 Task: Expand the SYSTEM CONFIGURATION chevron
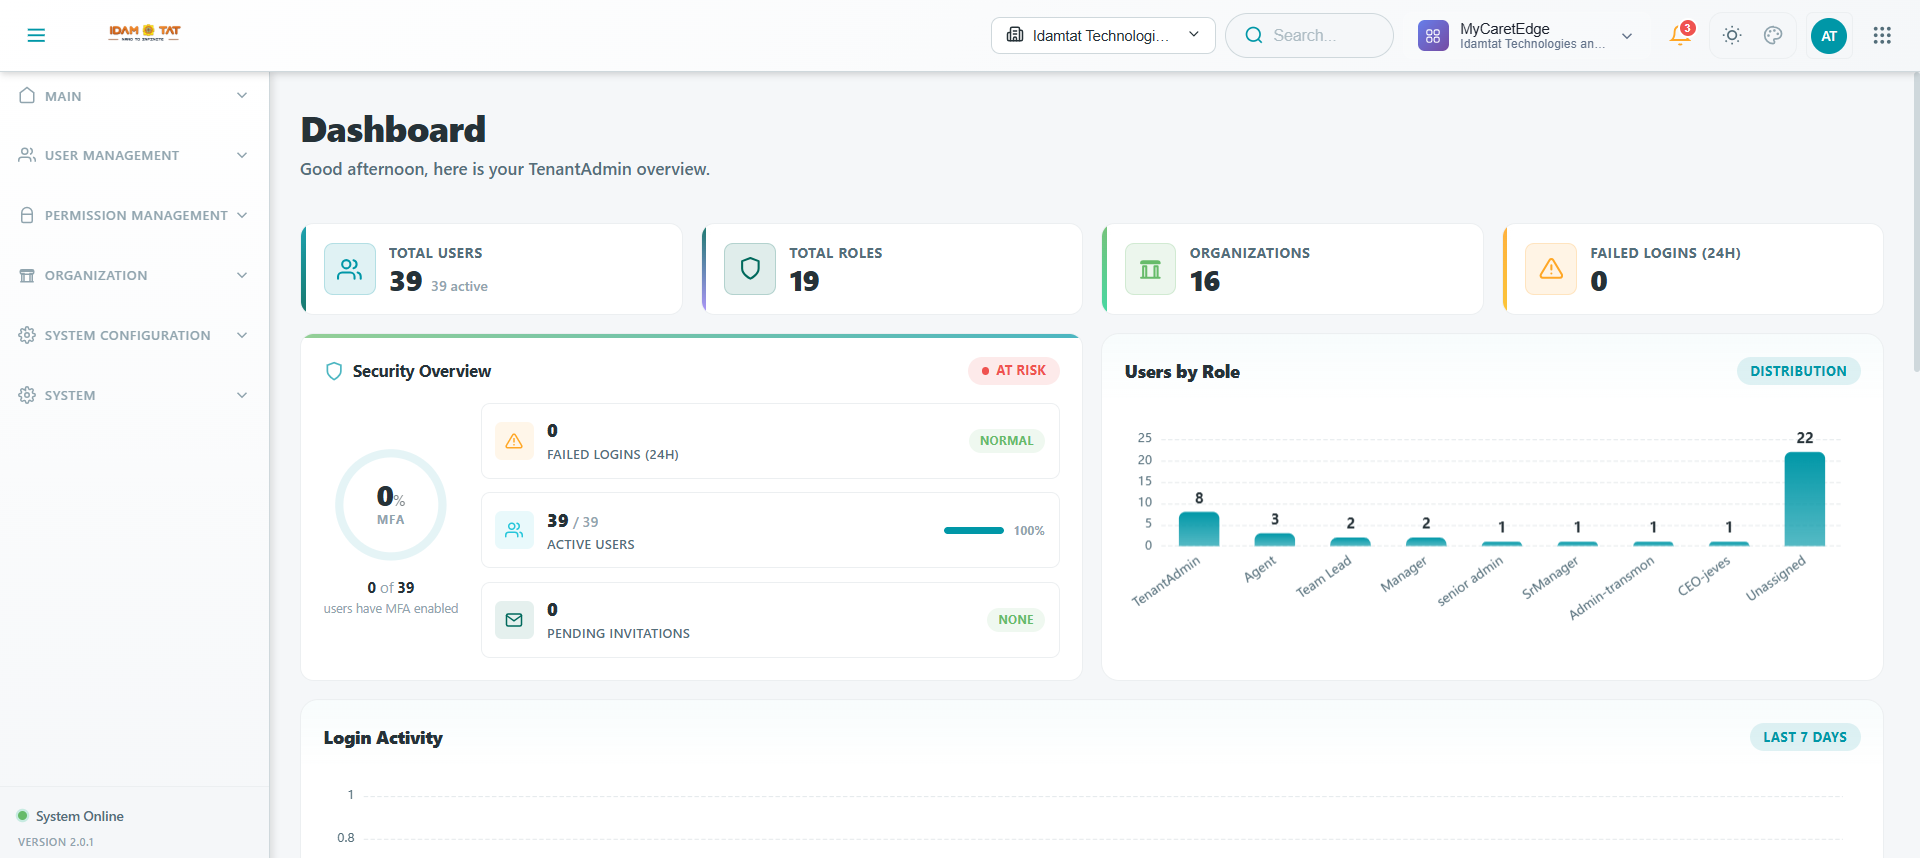point(242,335)
